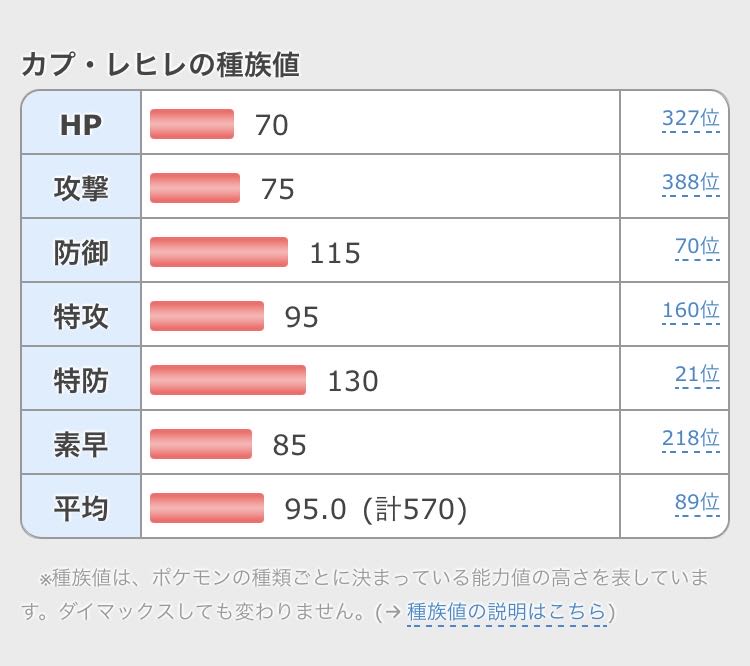Select the HP row header cell
The image size is (750, 666).
pos(81,124)
